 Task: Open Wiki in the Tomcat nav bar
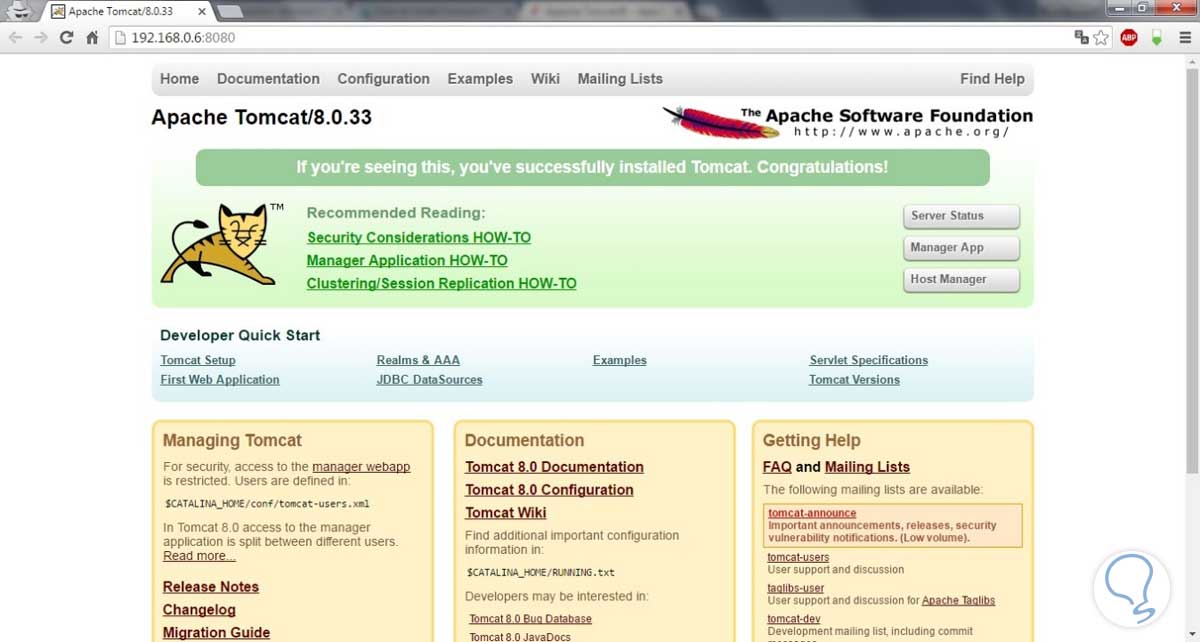pyautogui.click(x=545, y=79)
